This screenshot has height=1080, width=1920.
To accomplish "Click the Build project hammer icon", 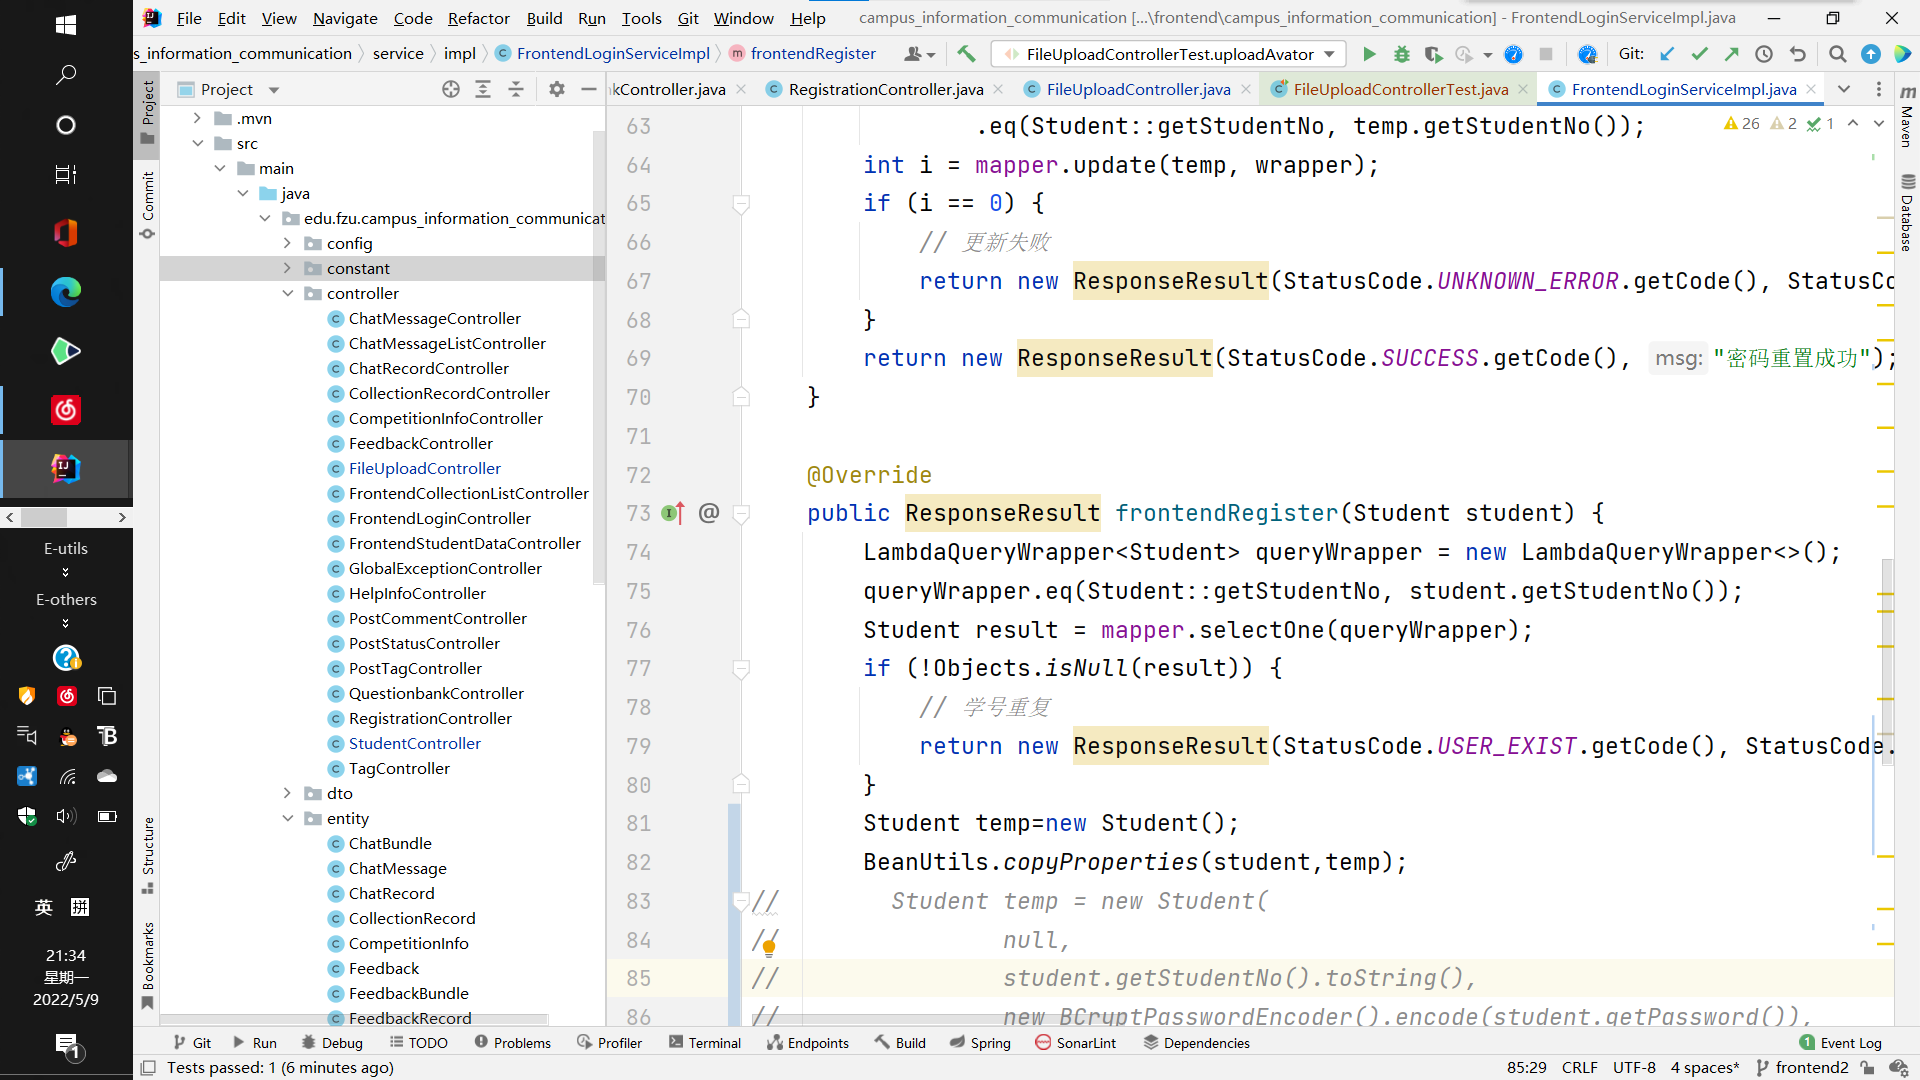I will 966,54.
